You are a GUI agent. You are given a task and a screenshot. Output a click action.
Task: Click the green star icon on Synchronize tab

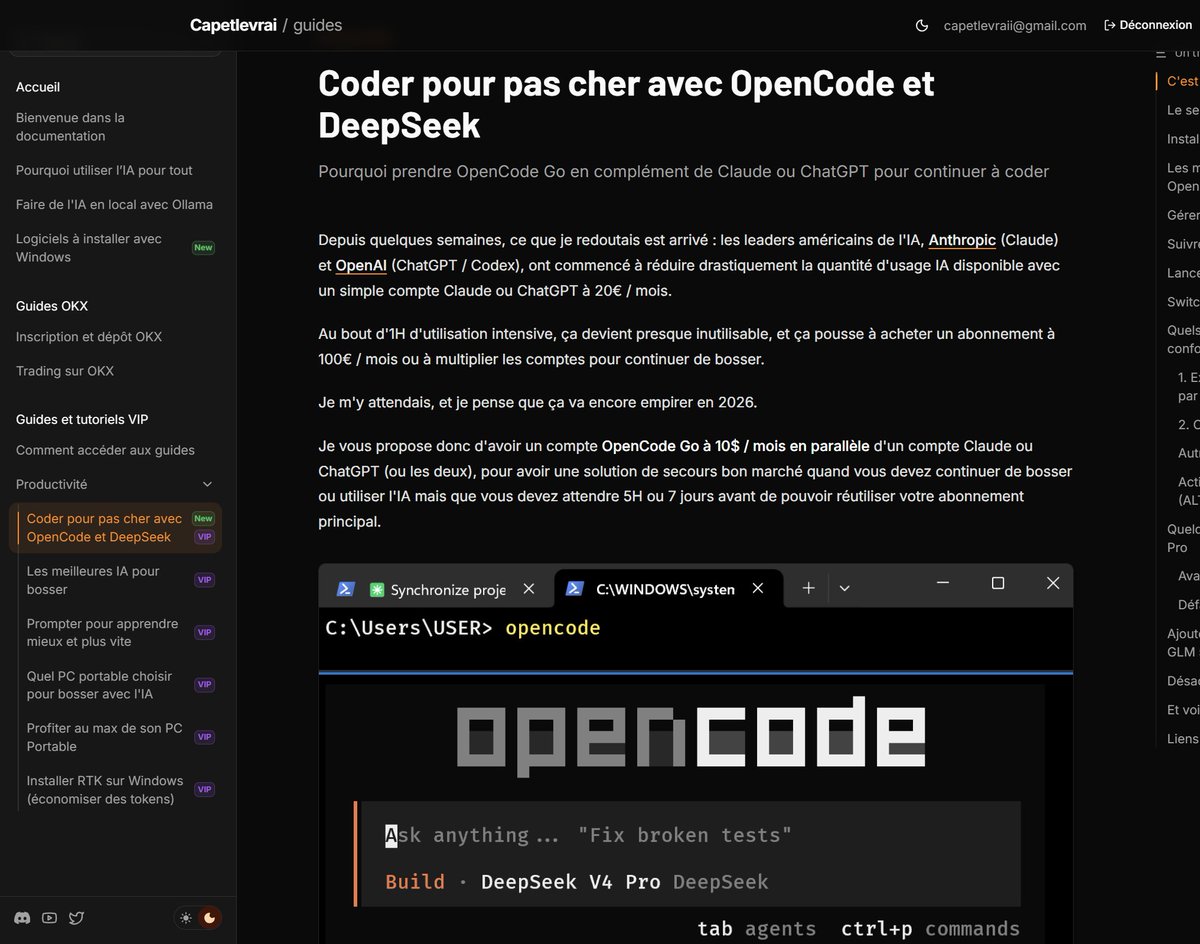[x=377, y=590]
